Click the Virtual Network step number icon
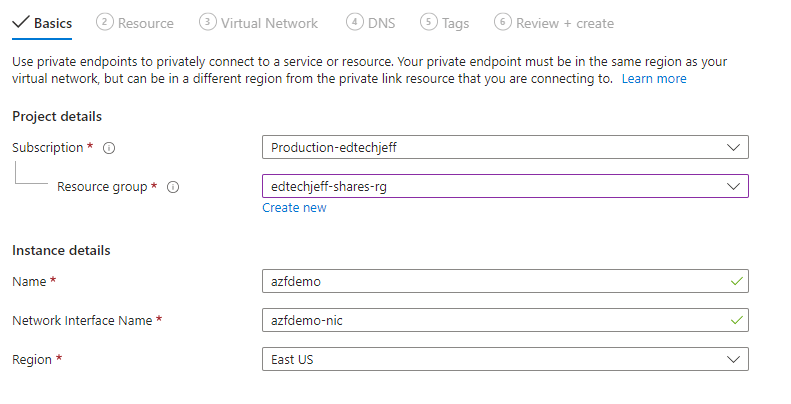This screenshot has width=791, height=404. coord(208,22)
